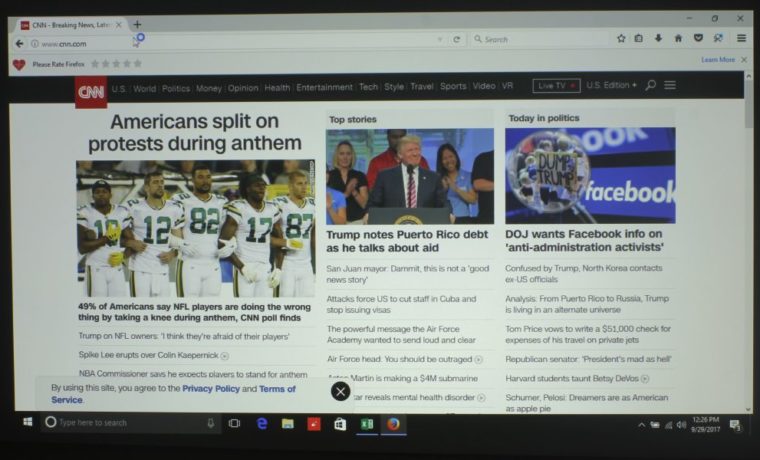This screenshot has height=460, width=760.
Task: Expand the U.S. Edition dropdown
Action: (611, 85)
